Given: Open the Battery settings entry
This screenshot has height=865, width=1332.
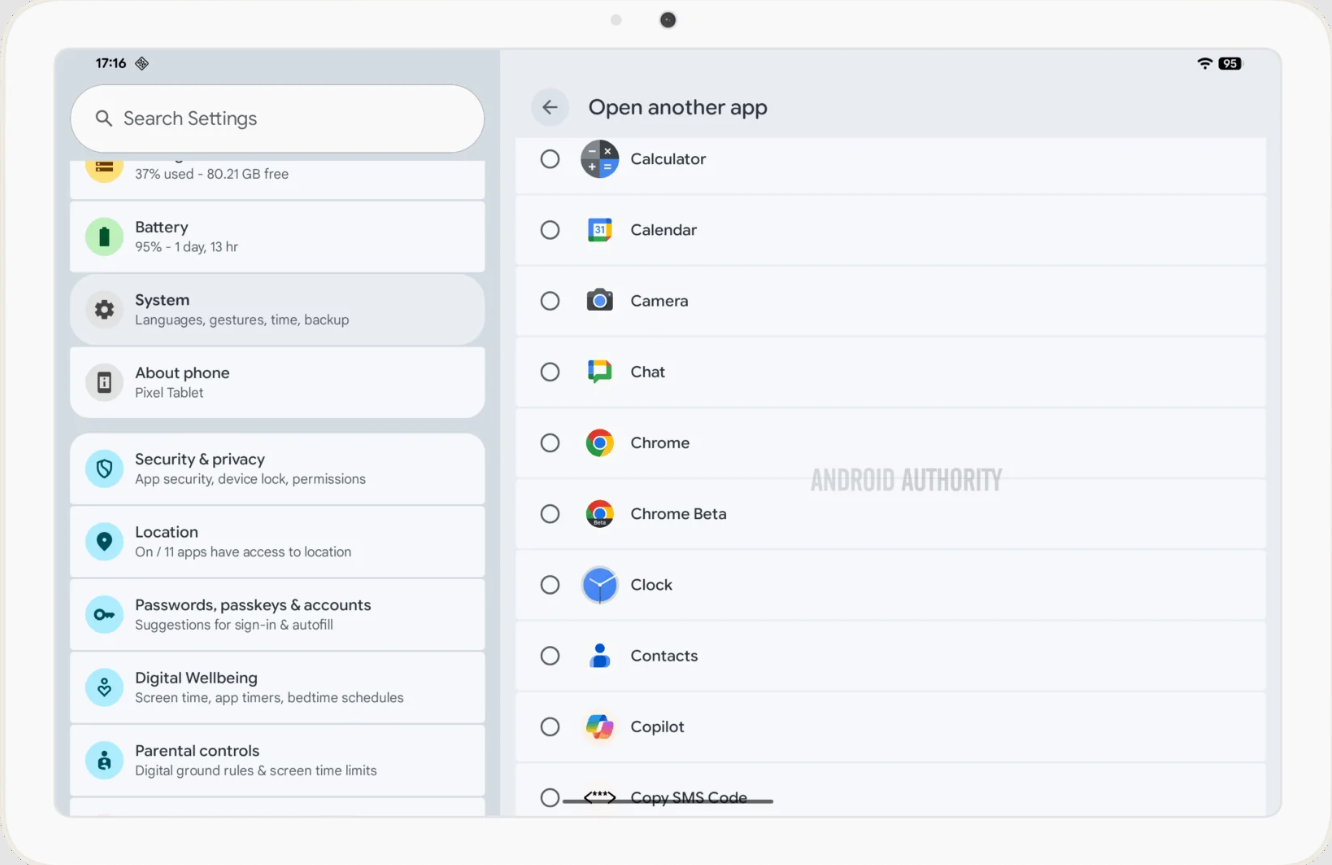Looking at the screenshot, I should (277, 237).
